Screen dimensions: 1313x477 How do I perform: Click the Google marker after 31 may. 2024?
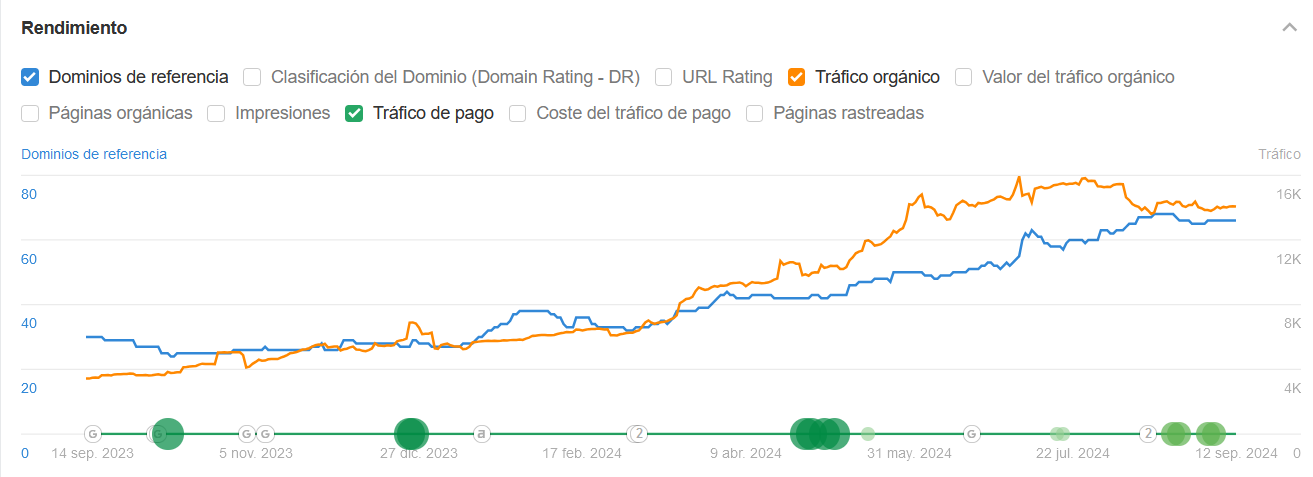[x=971, y=434]
